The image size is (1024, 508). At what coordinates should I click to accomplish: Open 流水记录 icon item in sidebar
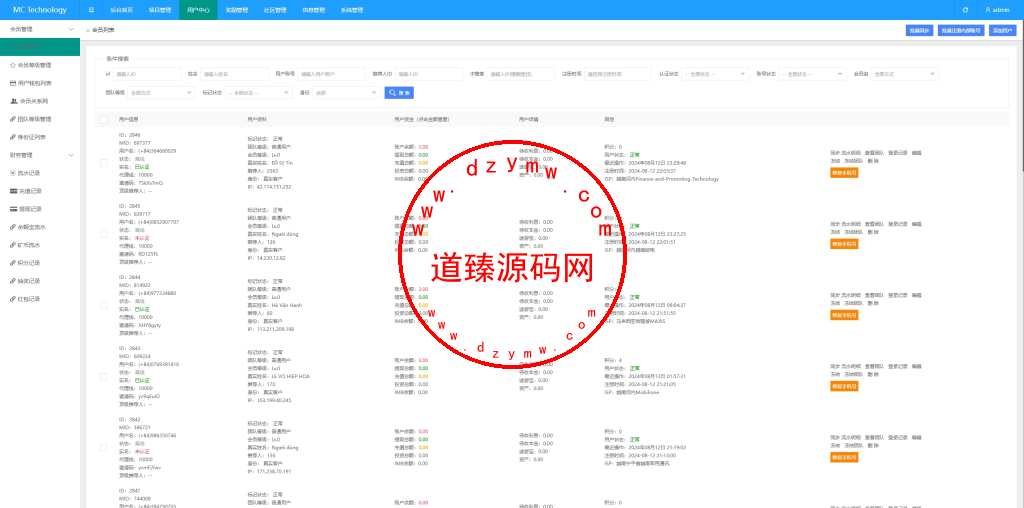coord(40,173)
